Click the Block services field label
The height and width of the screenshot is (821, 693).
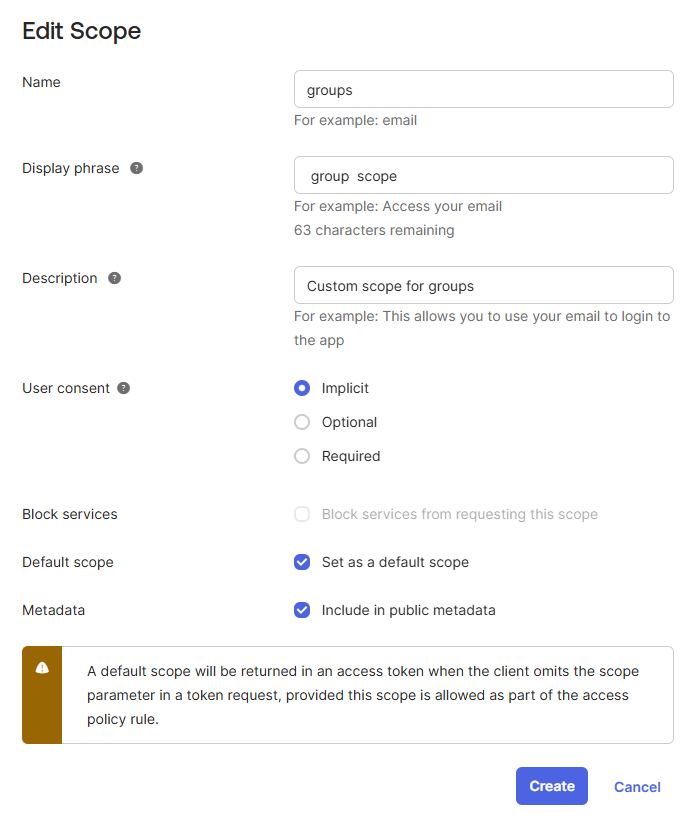70,514
